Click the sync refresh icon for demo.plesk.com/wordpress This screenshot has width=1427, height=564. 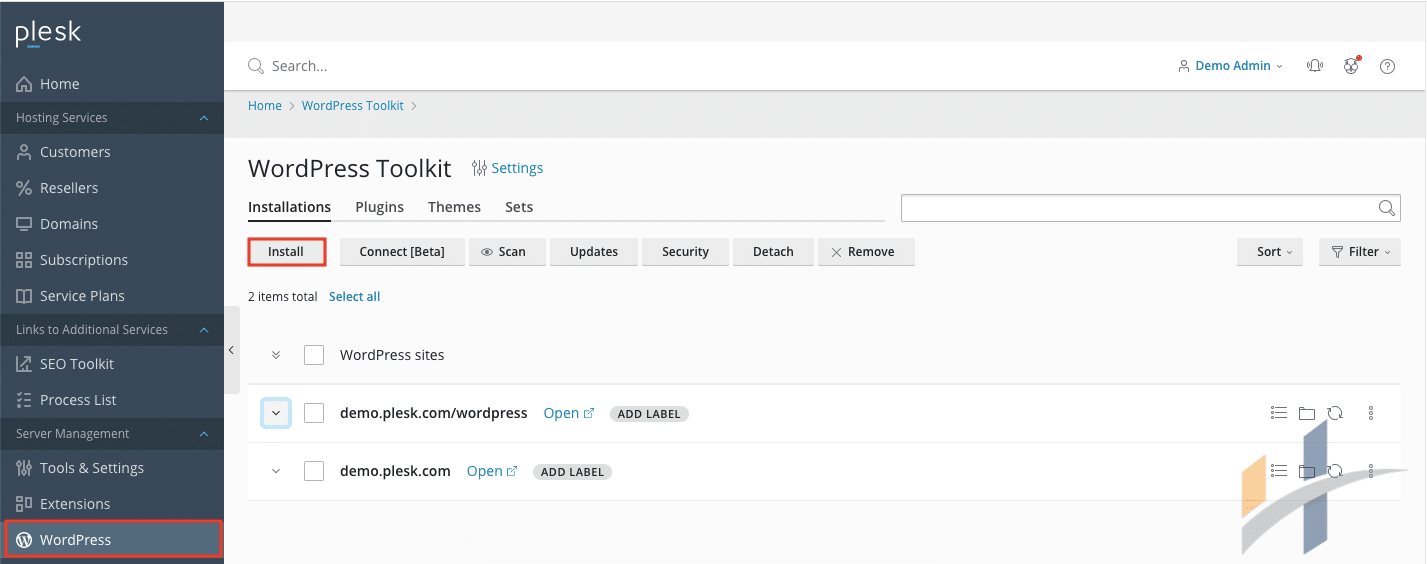tap(1335, 412)
